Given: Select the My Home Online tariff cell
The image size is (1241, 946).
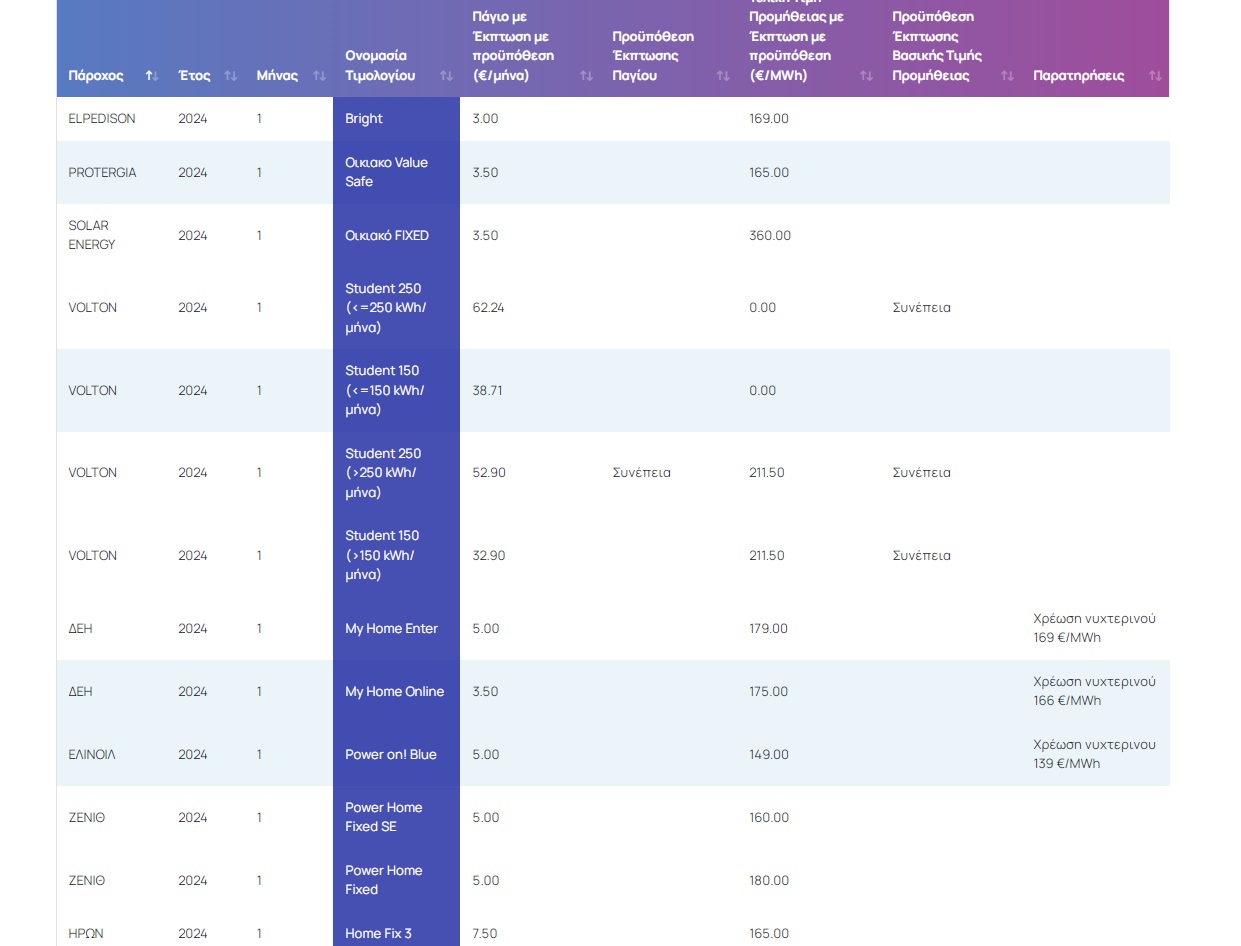Looking at the screenshot, I should point(394,692).
